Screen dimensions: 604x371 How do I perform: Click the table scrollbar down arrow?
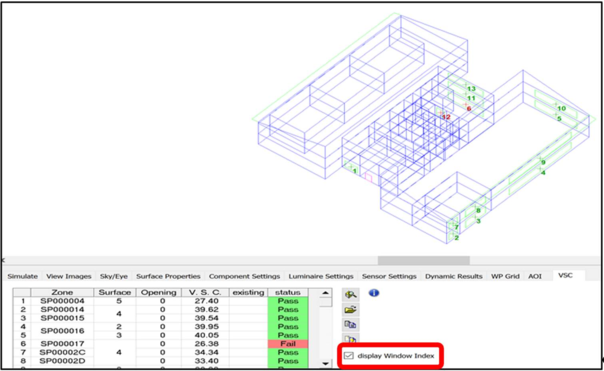coord(325,363)
